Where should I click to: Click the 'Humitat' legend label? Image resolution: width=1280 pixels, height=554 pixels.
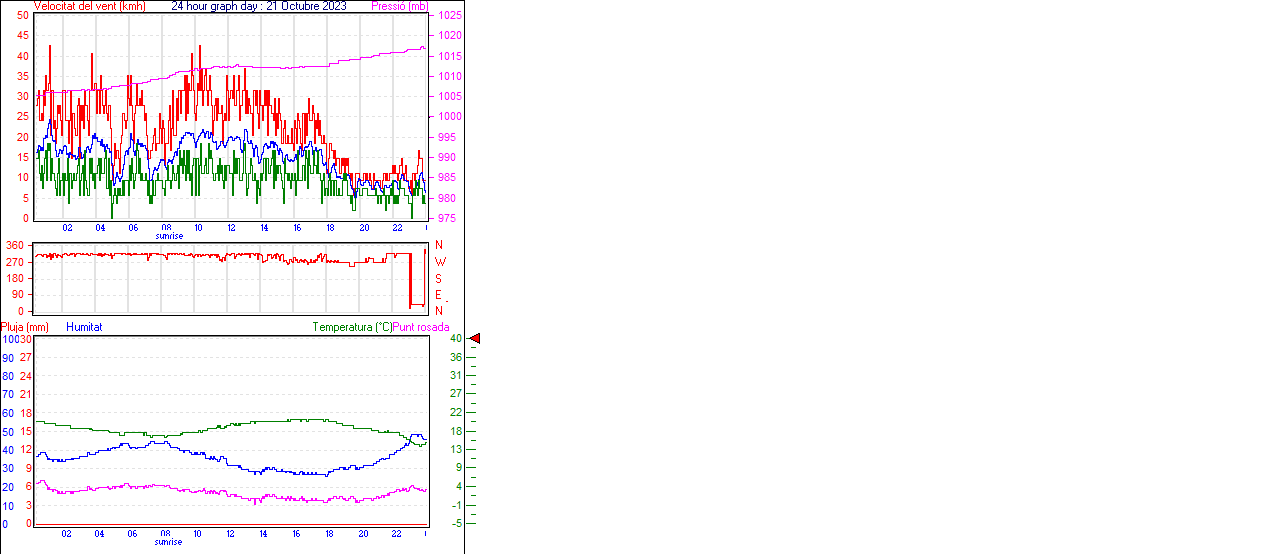84,327
